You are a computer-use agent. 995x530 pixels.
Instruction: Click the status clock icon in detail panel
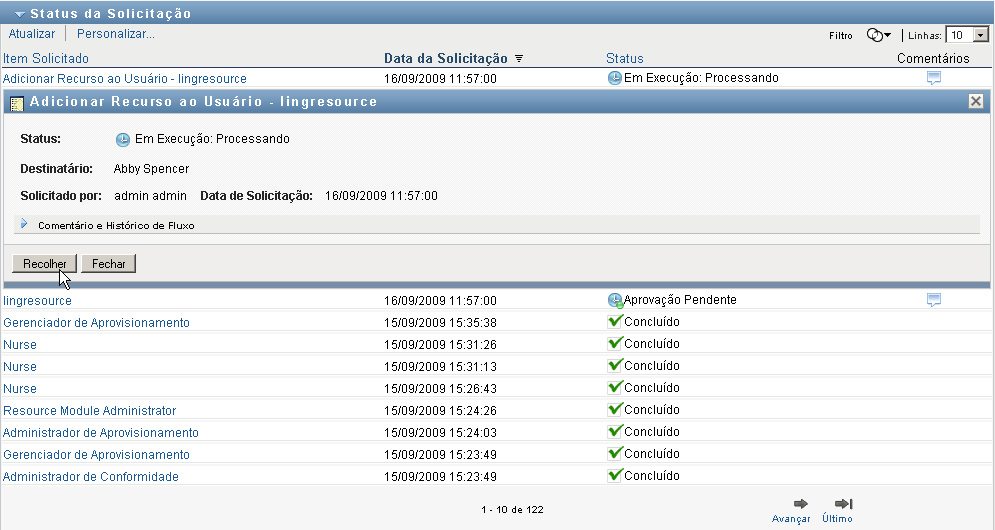pos(122,140)
